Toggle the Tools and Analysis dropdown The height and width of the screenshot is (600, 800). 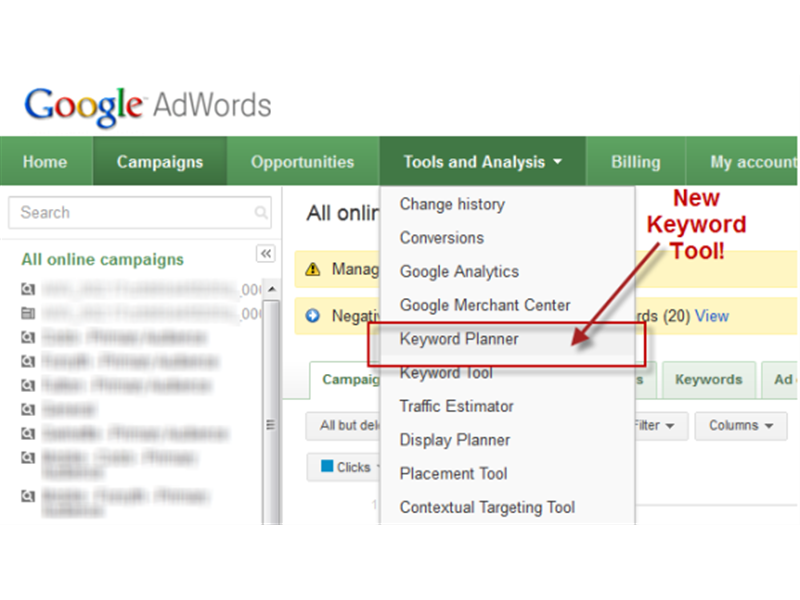(x=483, y=161)
